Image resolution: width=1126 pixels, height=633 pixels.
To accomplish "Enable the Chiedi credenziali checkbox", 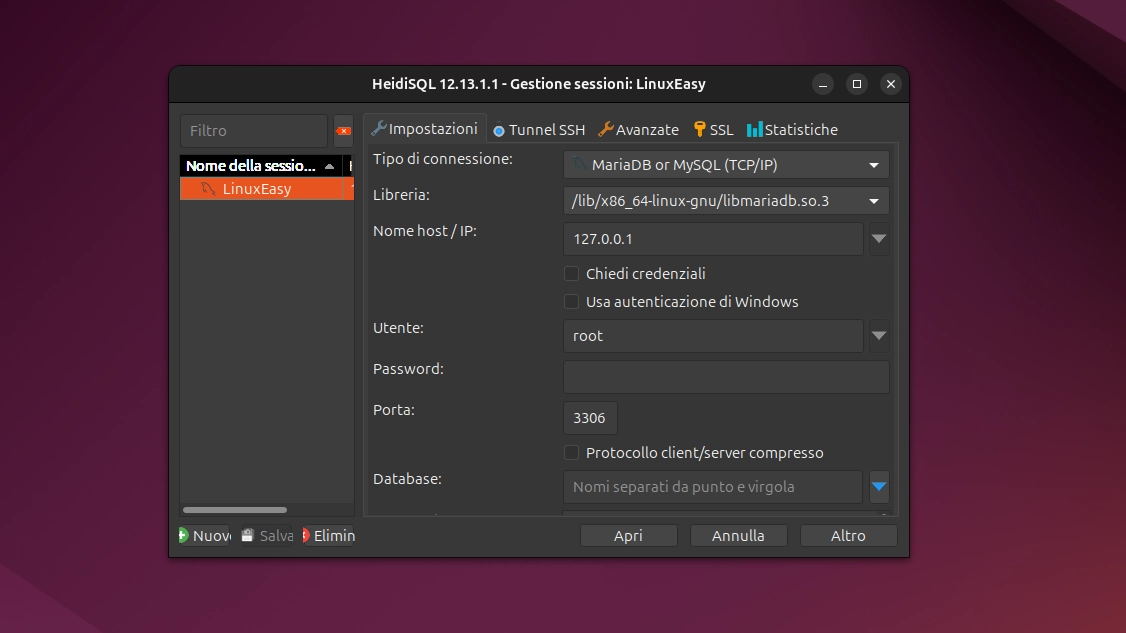I will 571,273.
